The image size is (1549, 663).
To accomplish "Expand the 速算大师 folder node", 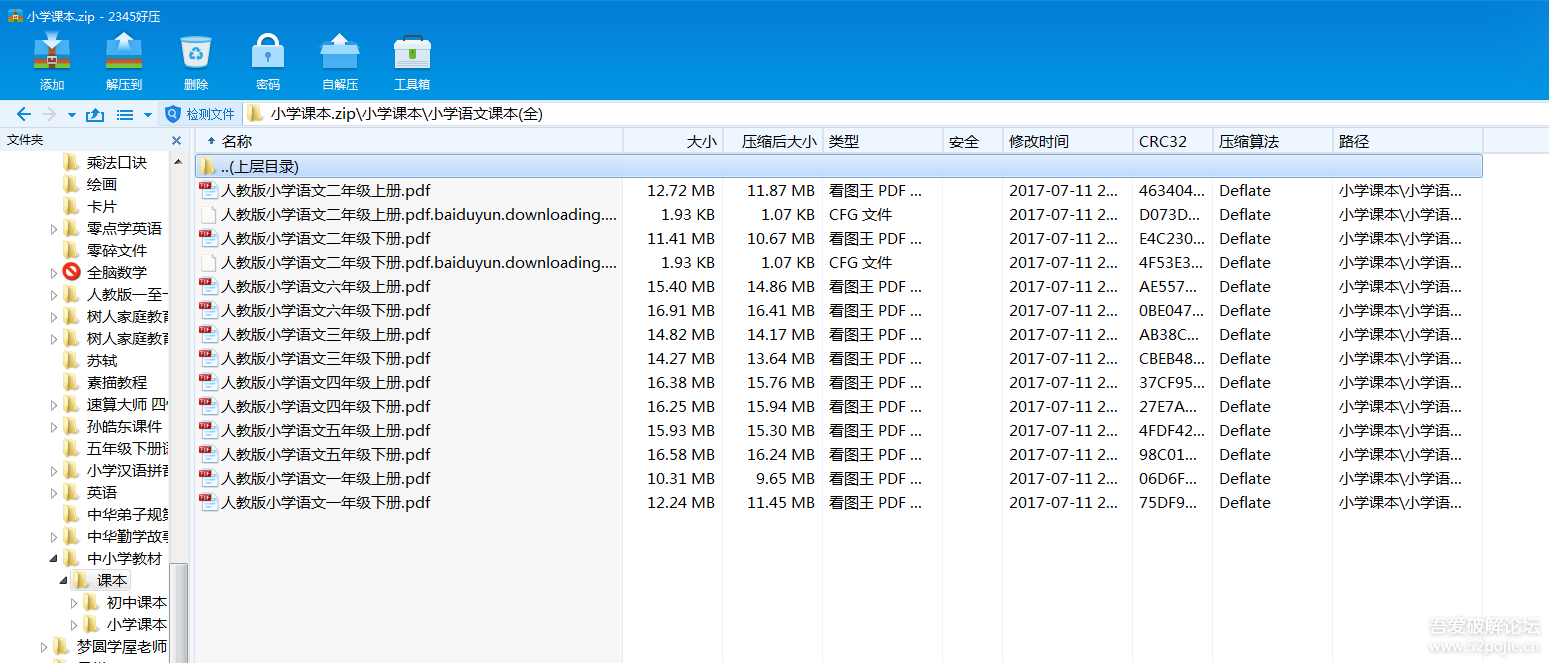I will [x=54, y=405].
